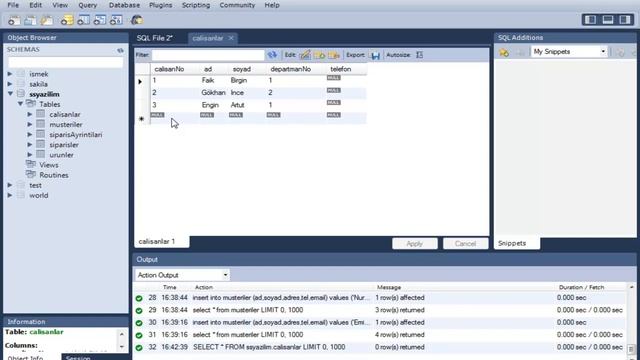Image resolution: width=640 pixels, height=360 pixels.
Task: Expand the musteriler table node
Action: coord(30,124)
